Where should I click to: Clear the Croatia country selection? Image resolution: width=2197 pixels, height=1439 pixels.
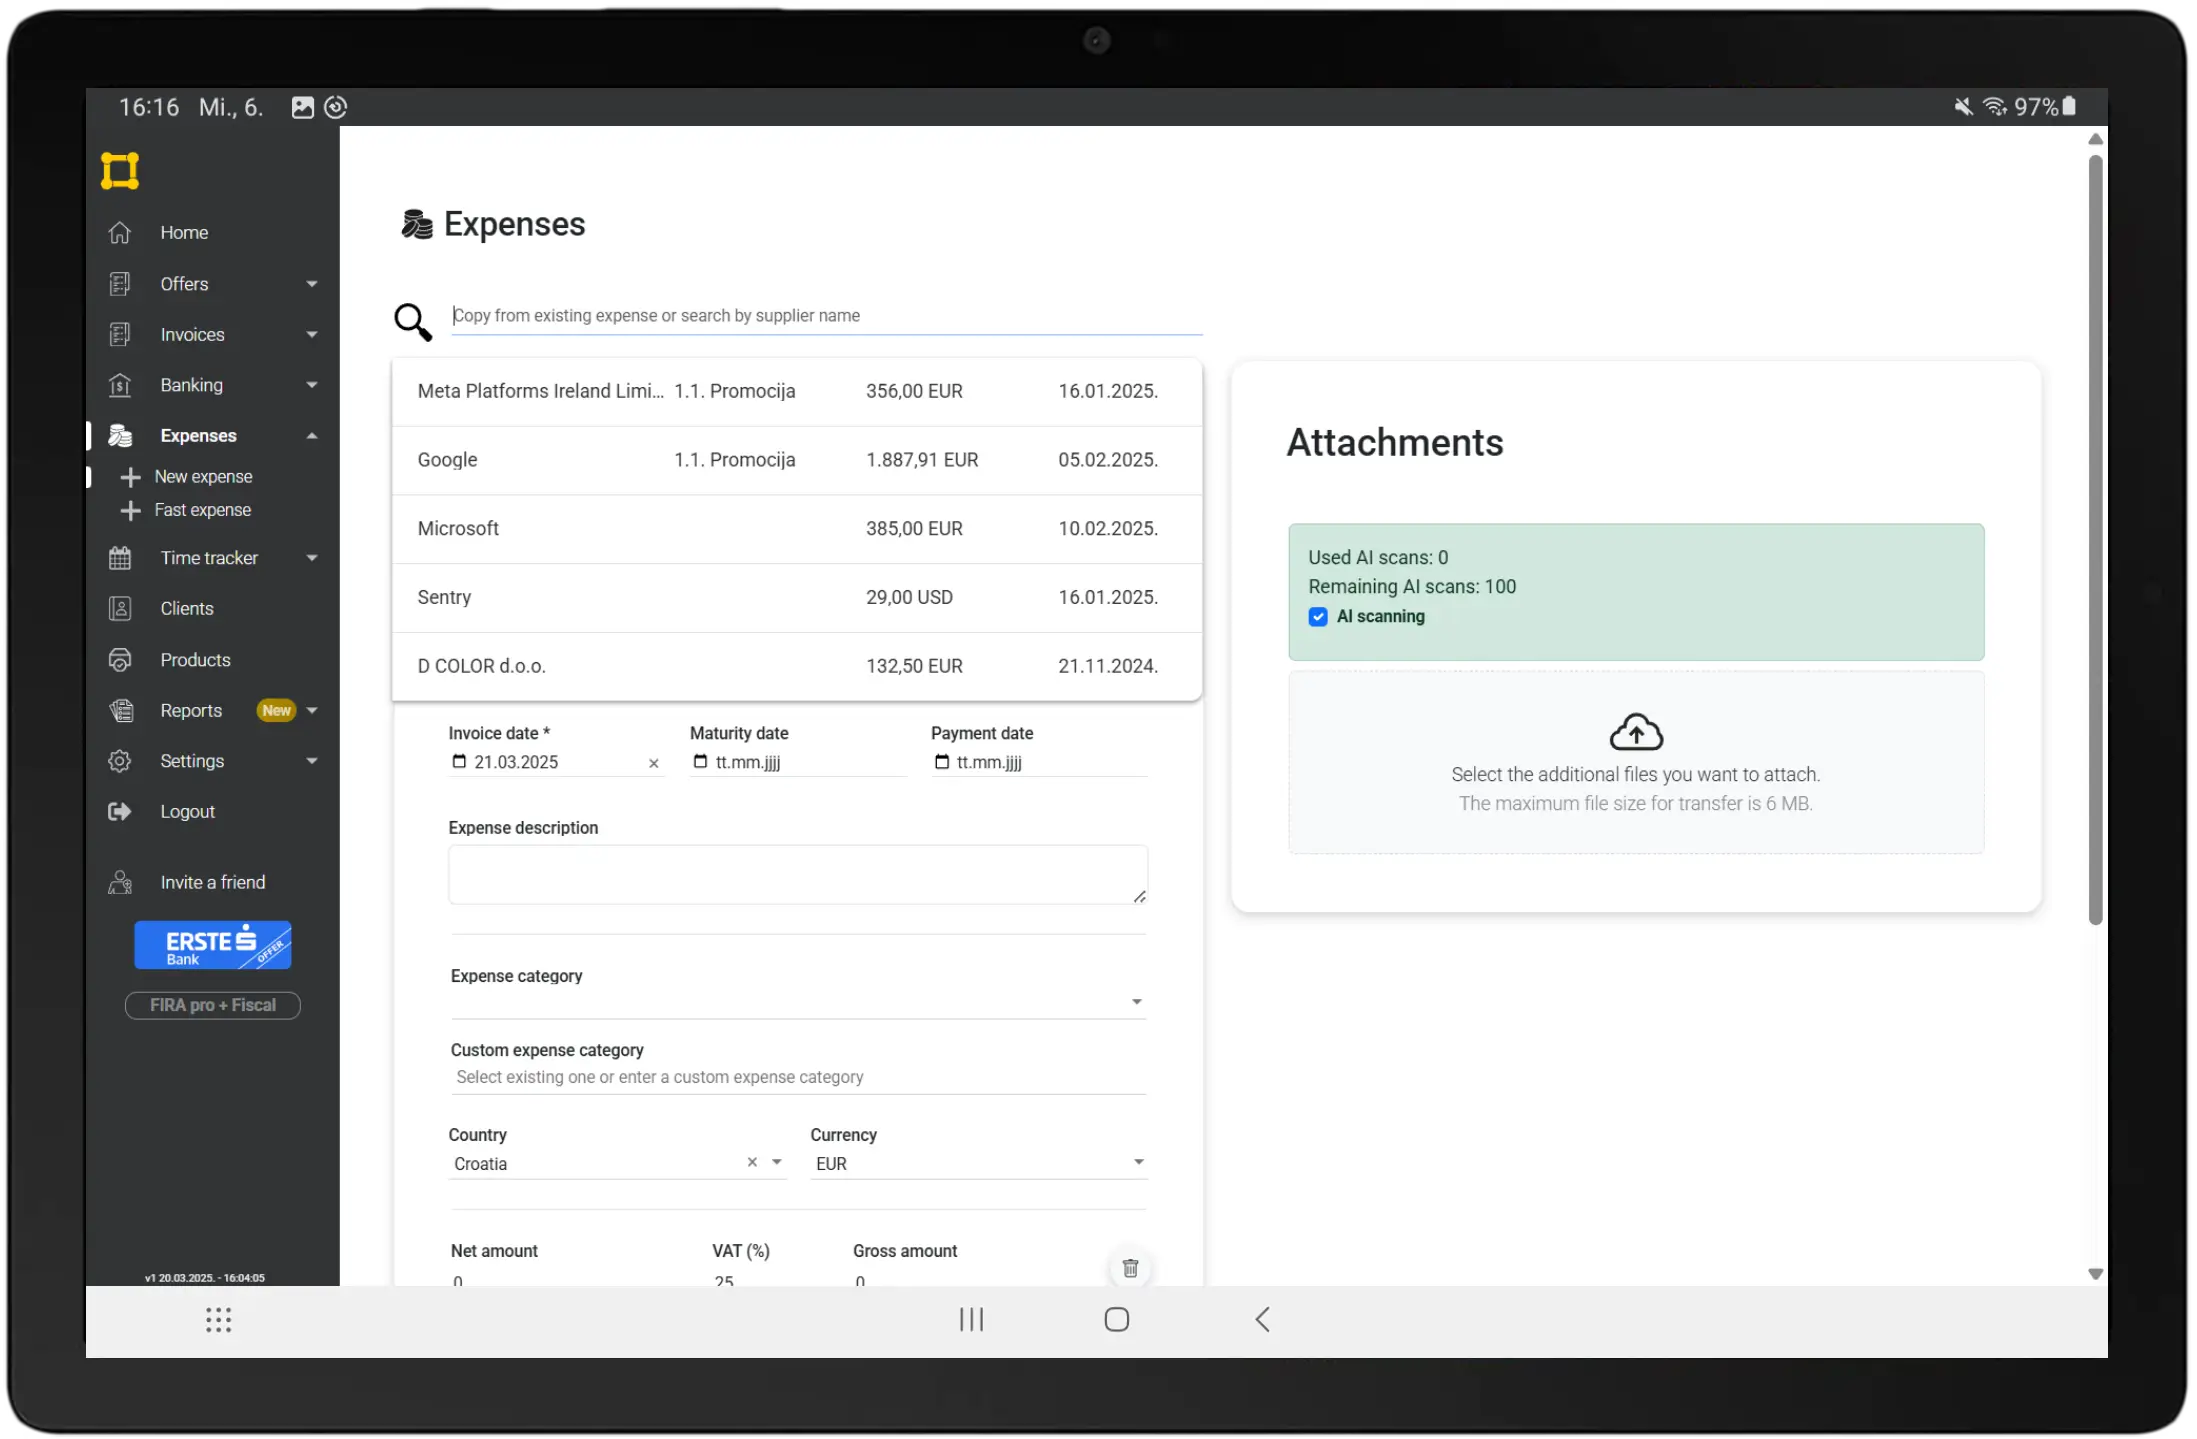pos(752,1163)
